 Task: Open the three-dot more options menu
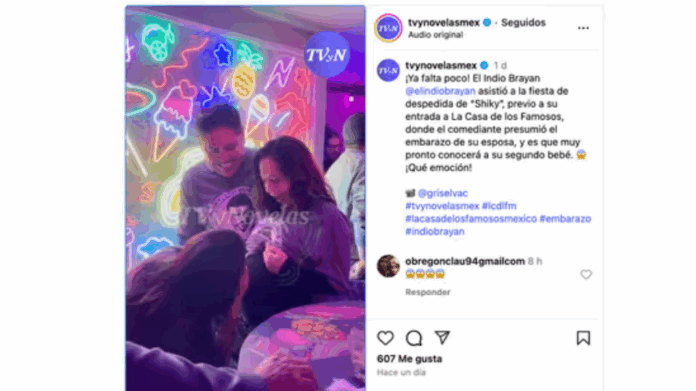[583, 28]
